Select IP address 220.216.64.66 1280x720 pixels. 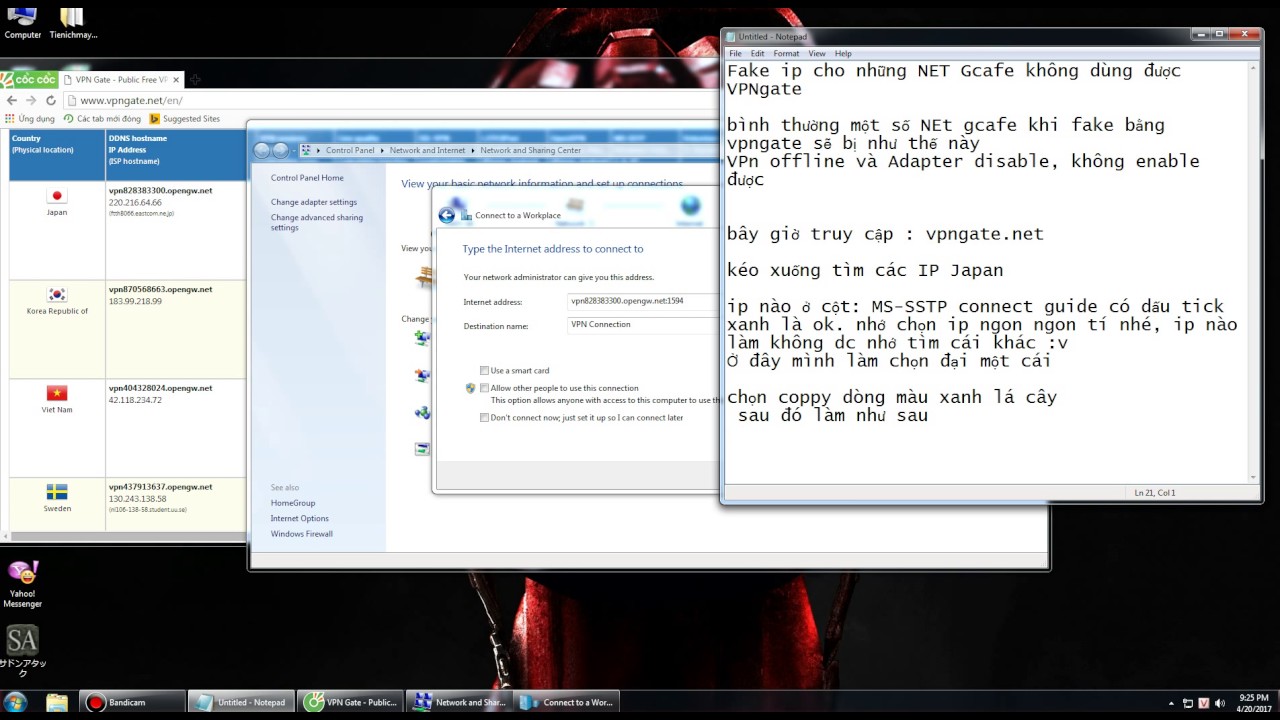click(135, 202)
